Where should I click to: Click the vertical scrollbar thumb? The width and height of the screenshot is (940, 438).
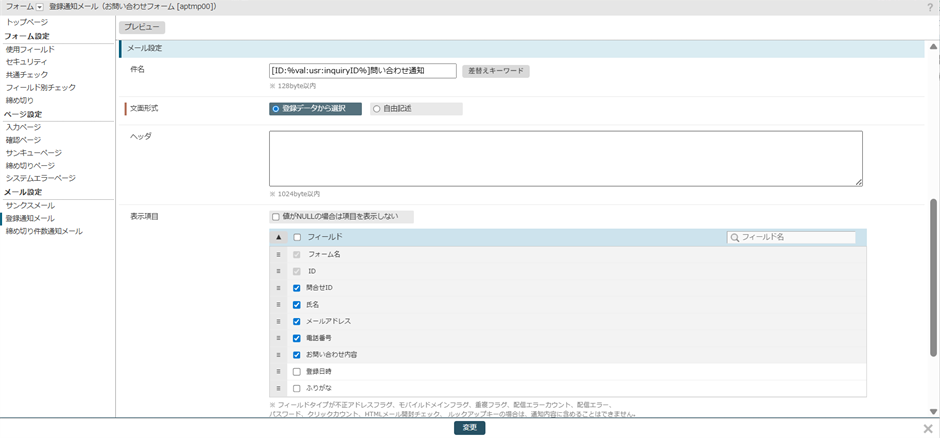pos(933,277)
